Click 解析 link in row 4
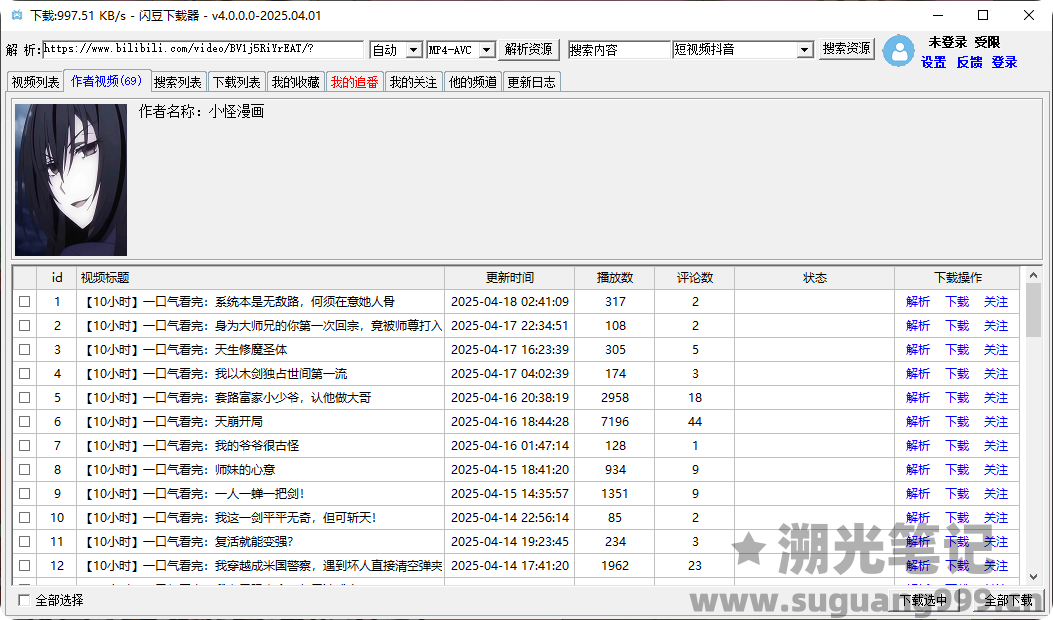The height and width of the screenshot is (620, 1053). (x=918, y=373)
